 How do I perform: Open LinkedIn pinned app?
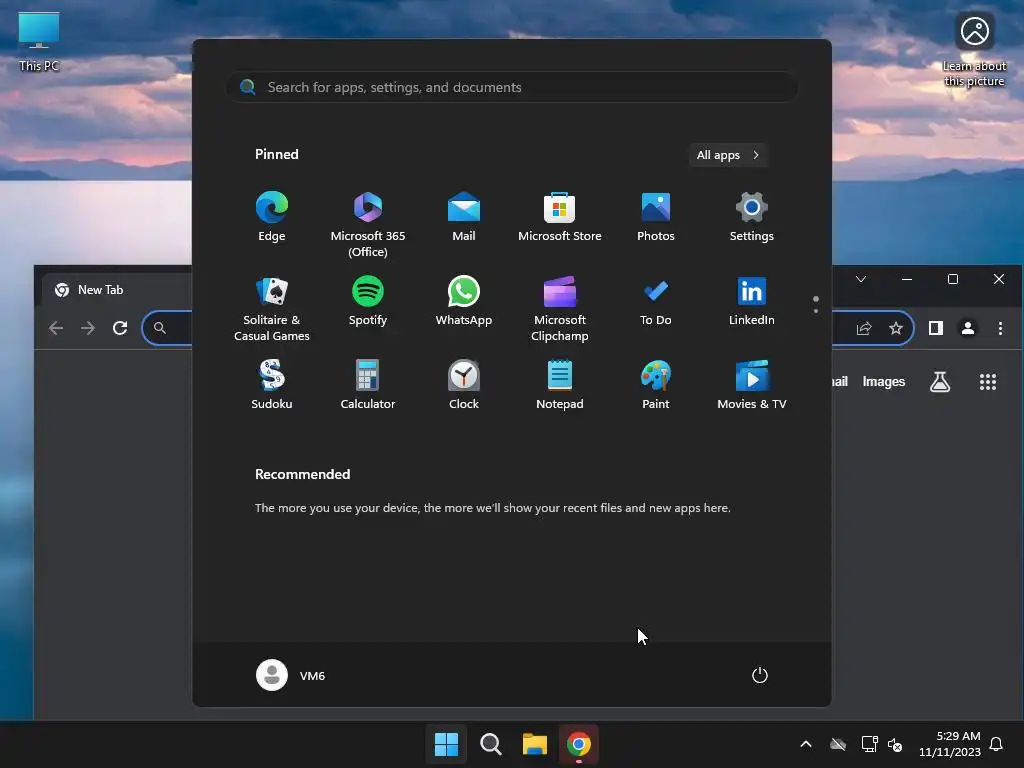pyautogui.click(x=752, y=301)
